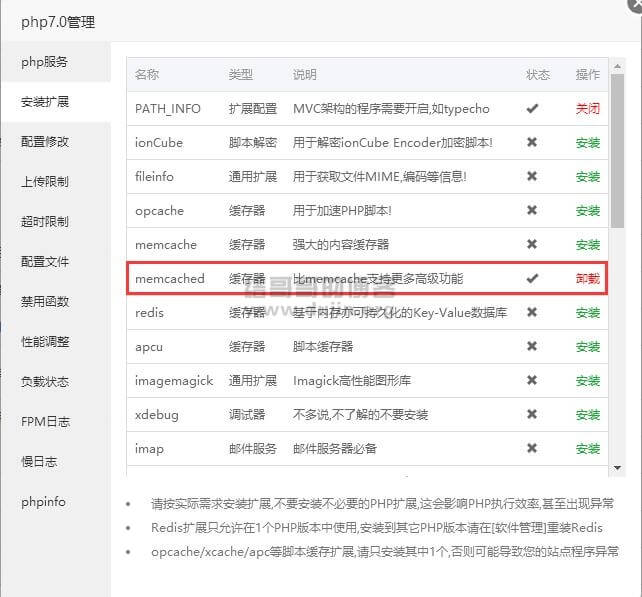The height and width of the screenshot is (597, 642).
Task: Install the redis extension
Action: 588,312
